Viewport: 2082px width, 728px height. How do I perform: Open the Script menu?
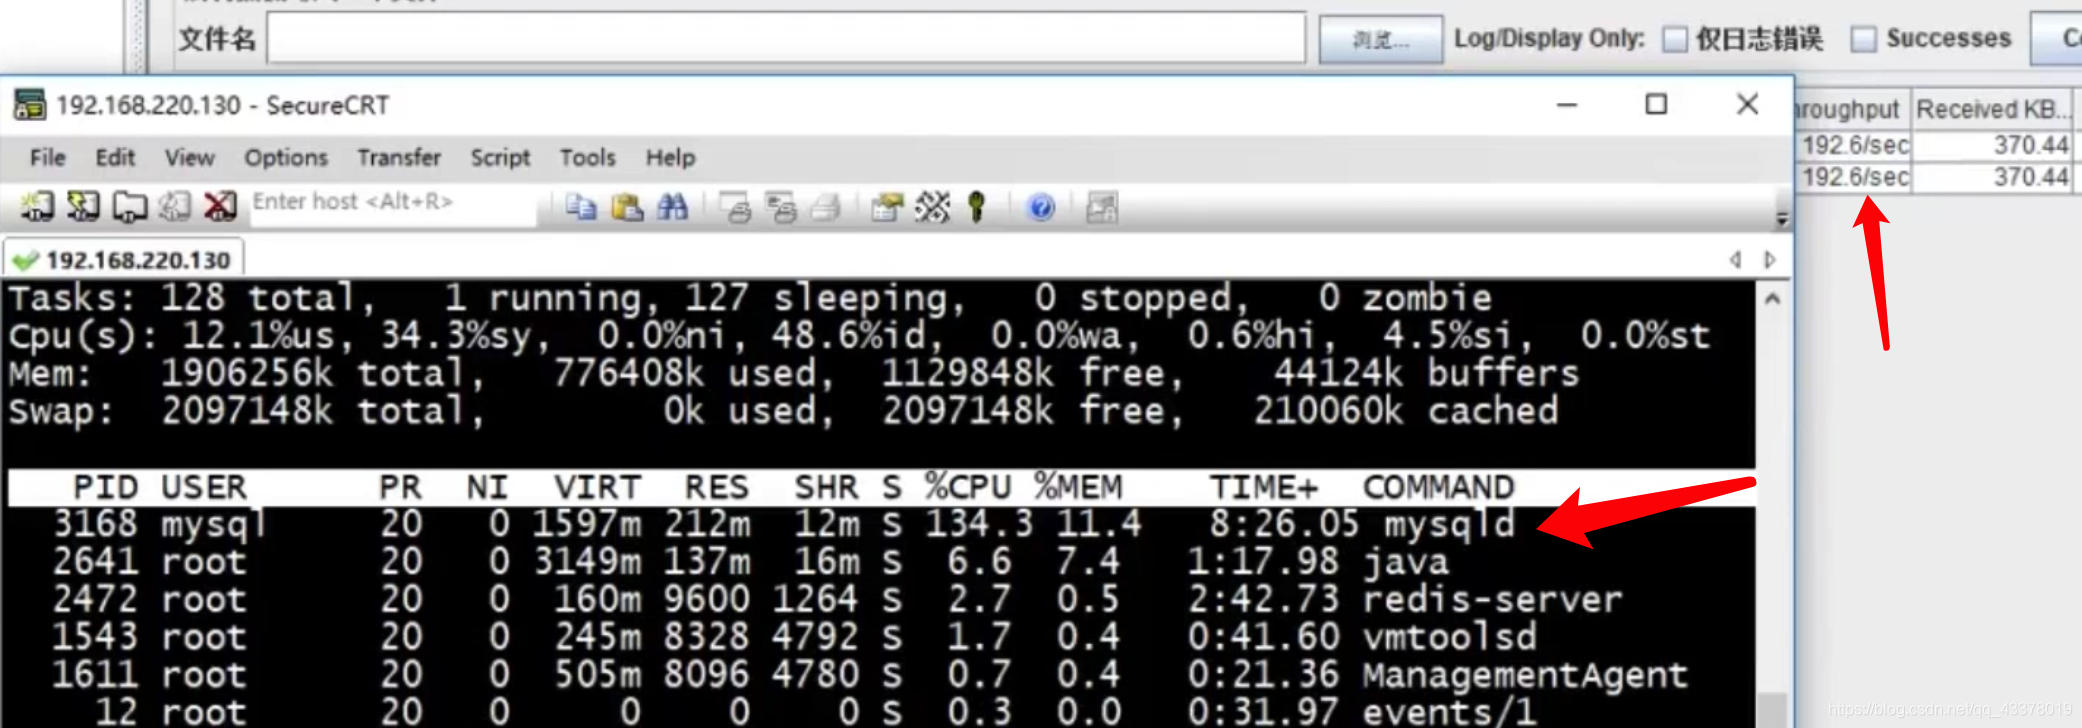(500, 157)
